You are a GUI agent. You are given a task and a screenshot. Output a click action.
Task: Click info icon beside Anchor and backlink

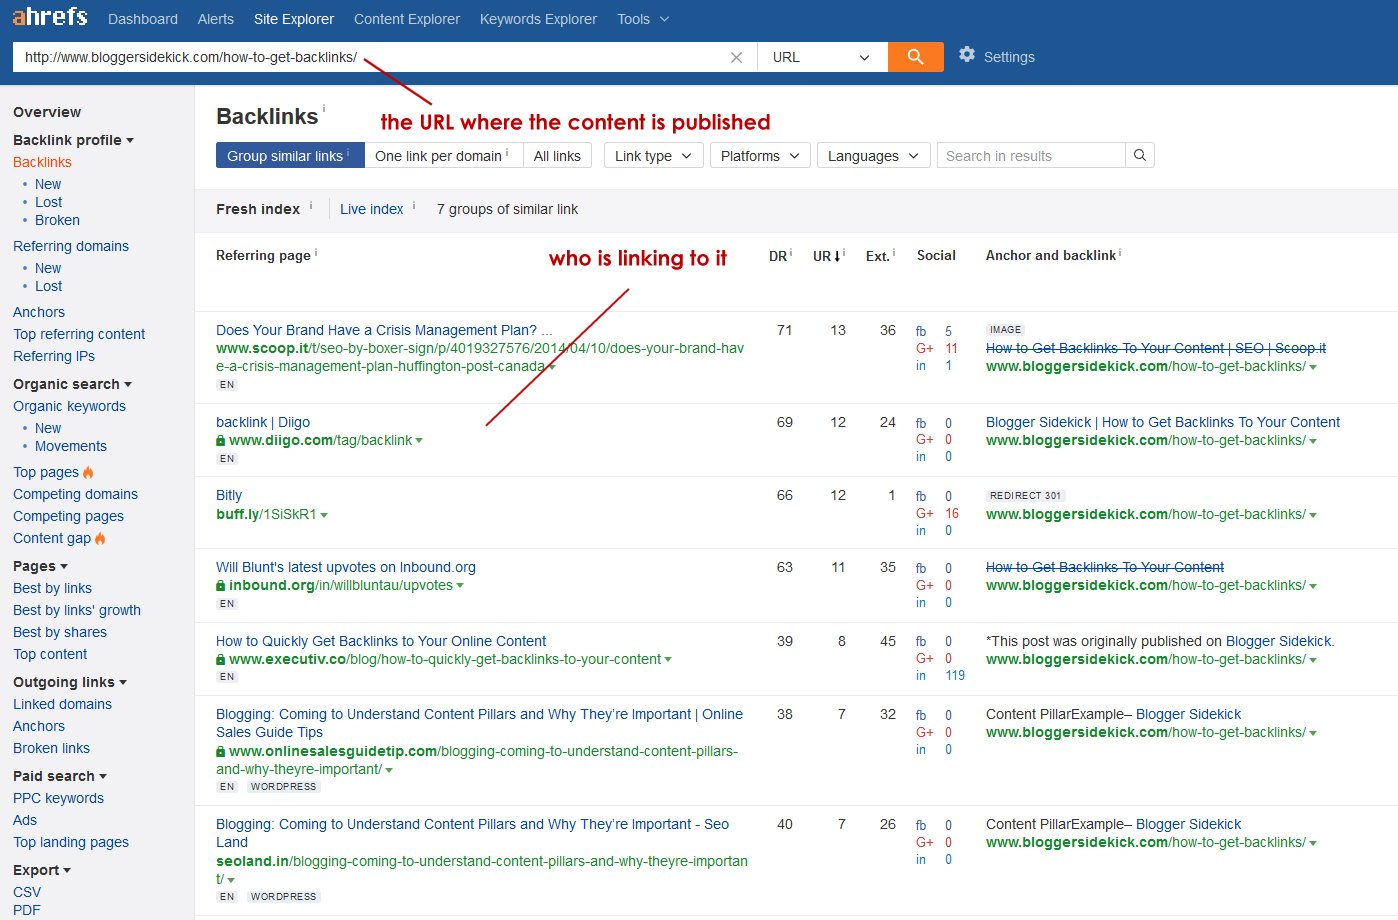click(x=1120, y=253)
